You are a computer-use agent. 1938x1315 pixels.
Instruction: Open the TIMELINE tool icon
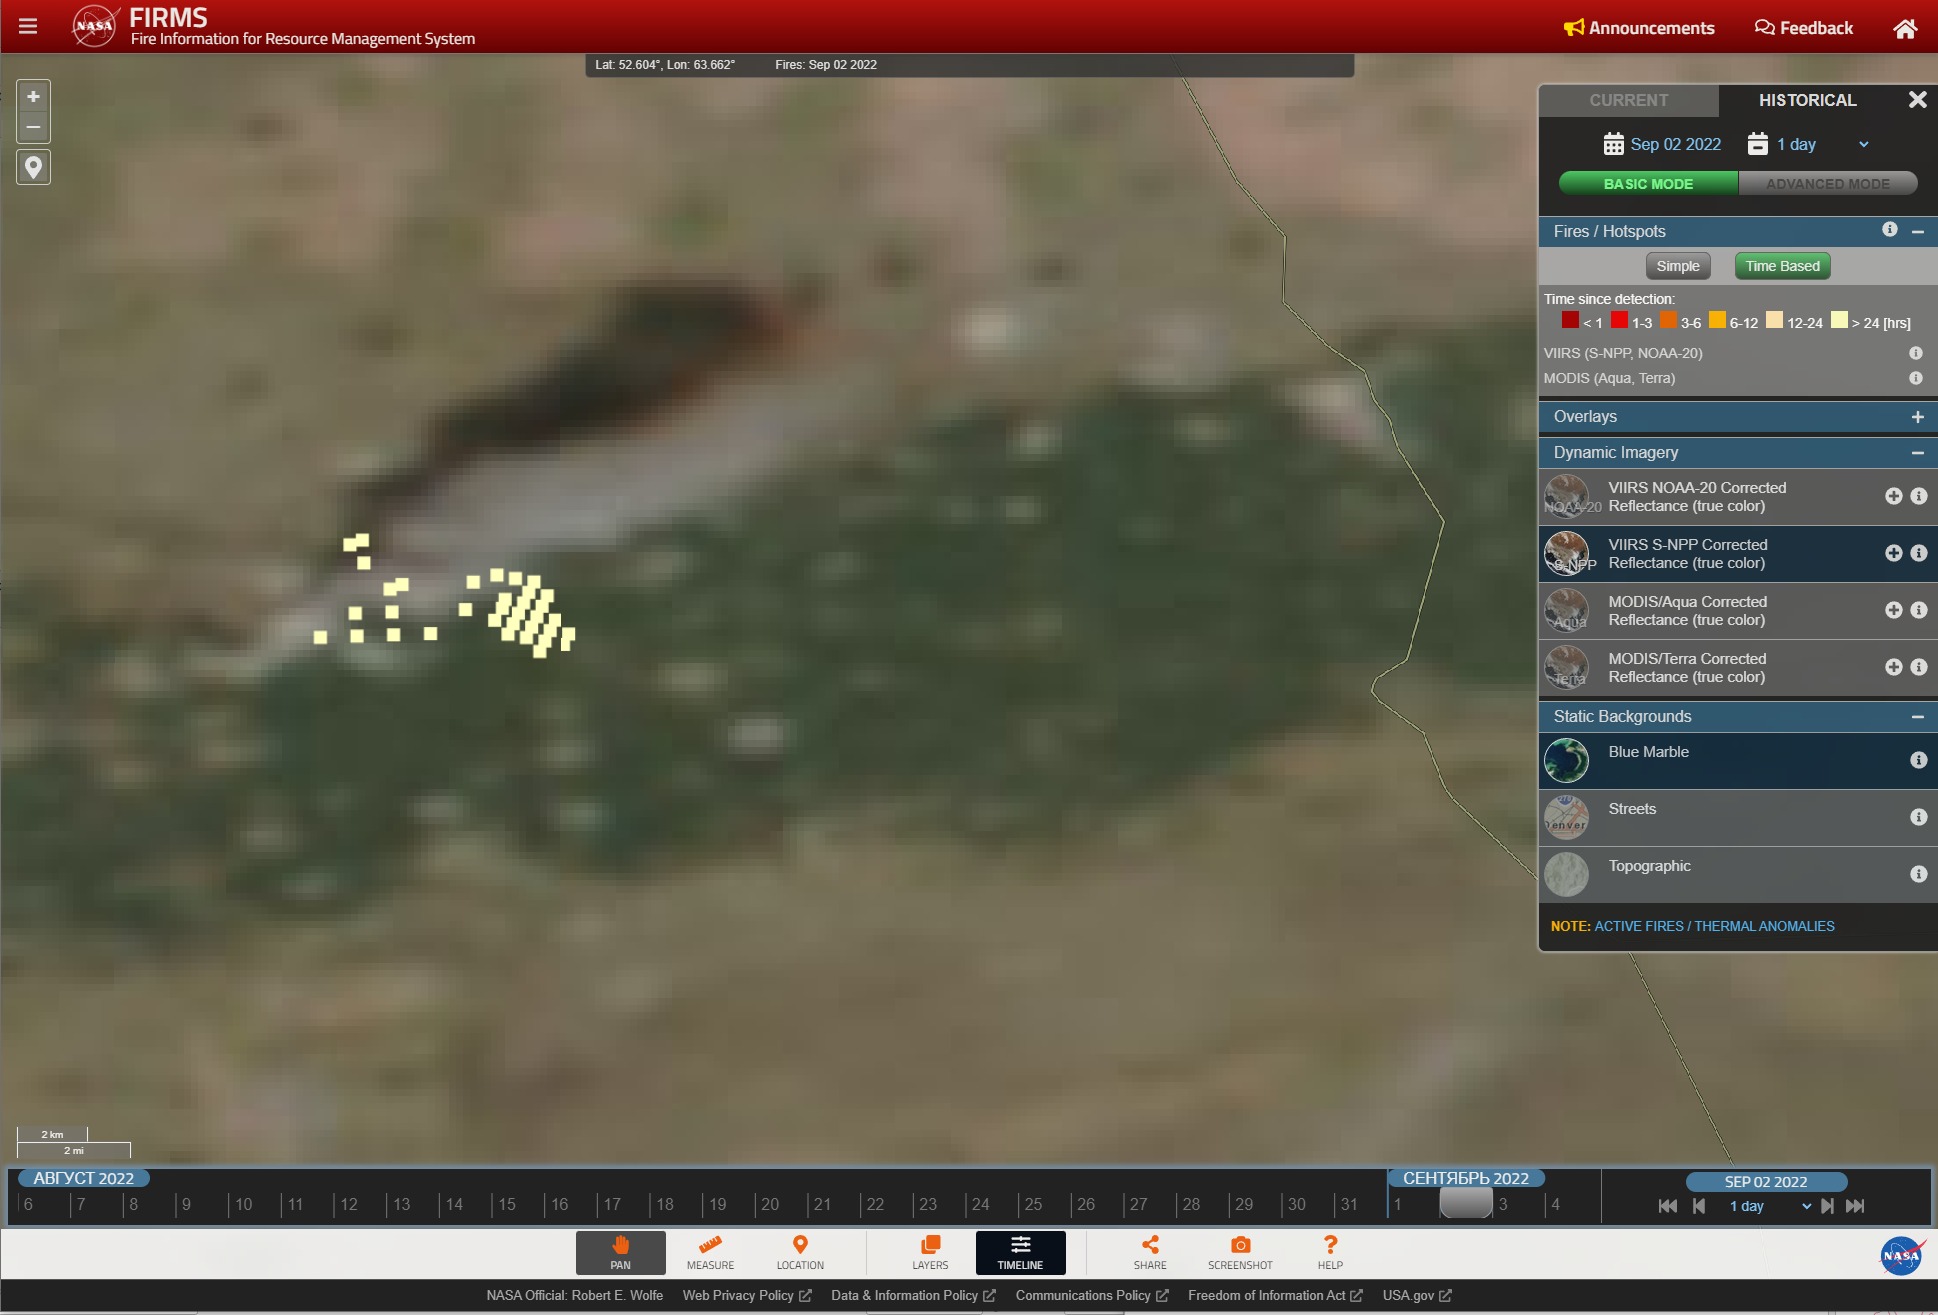1020,1252
